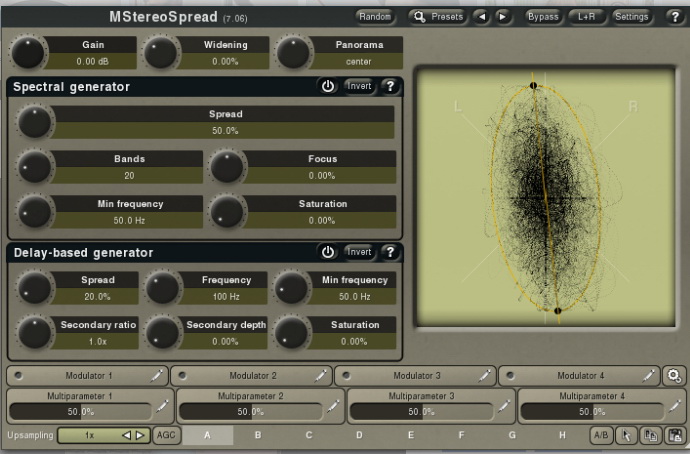Image resolution: width=690 pixels, height=454 pixels.
Task: Select preset slot H
Action: click(562, 435)
